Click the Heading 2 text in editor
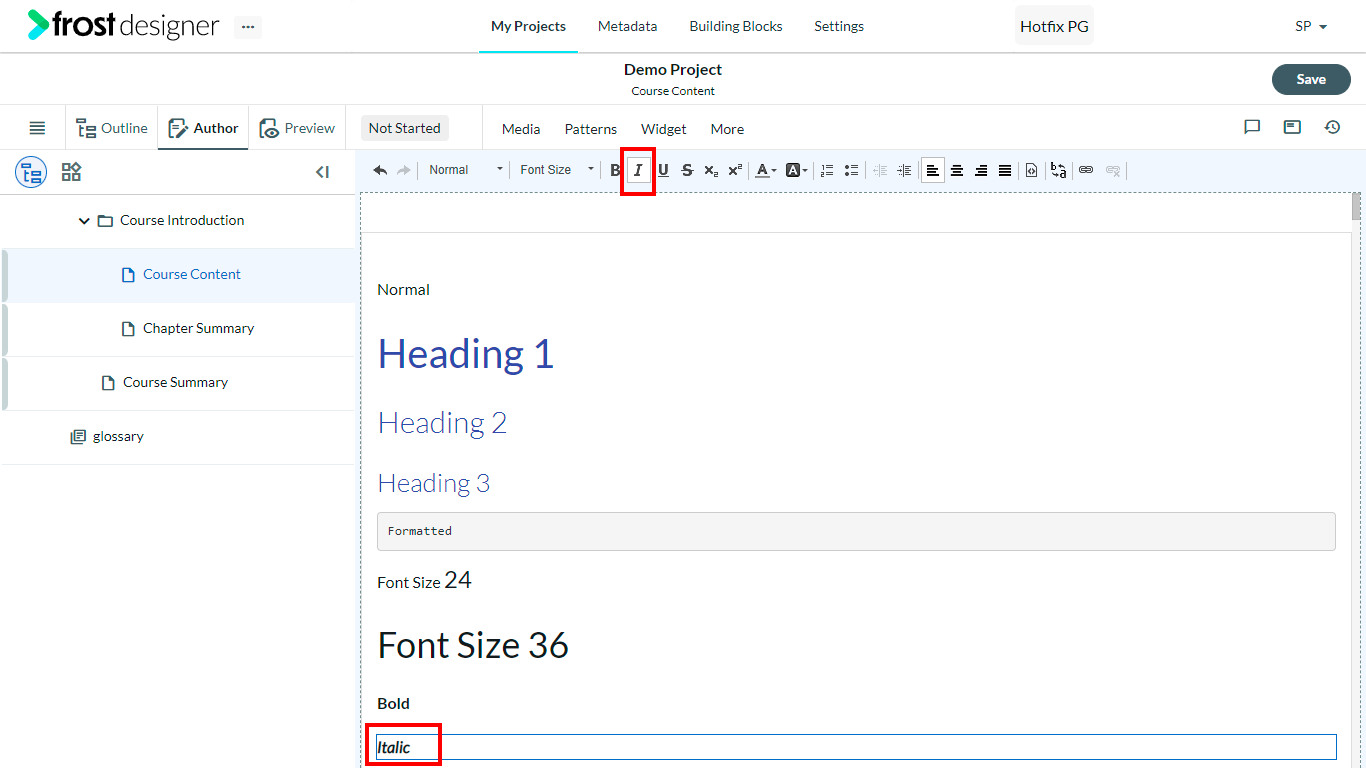 pyautogui.click(x=442, y=423)
